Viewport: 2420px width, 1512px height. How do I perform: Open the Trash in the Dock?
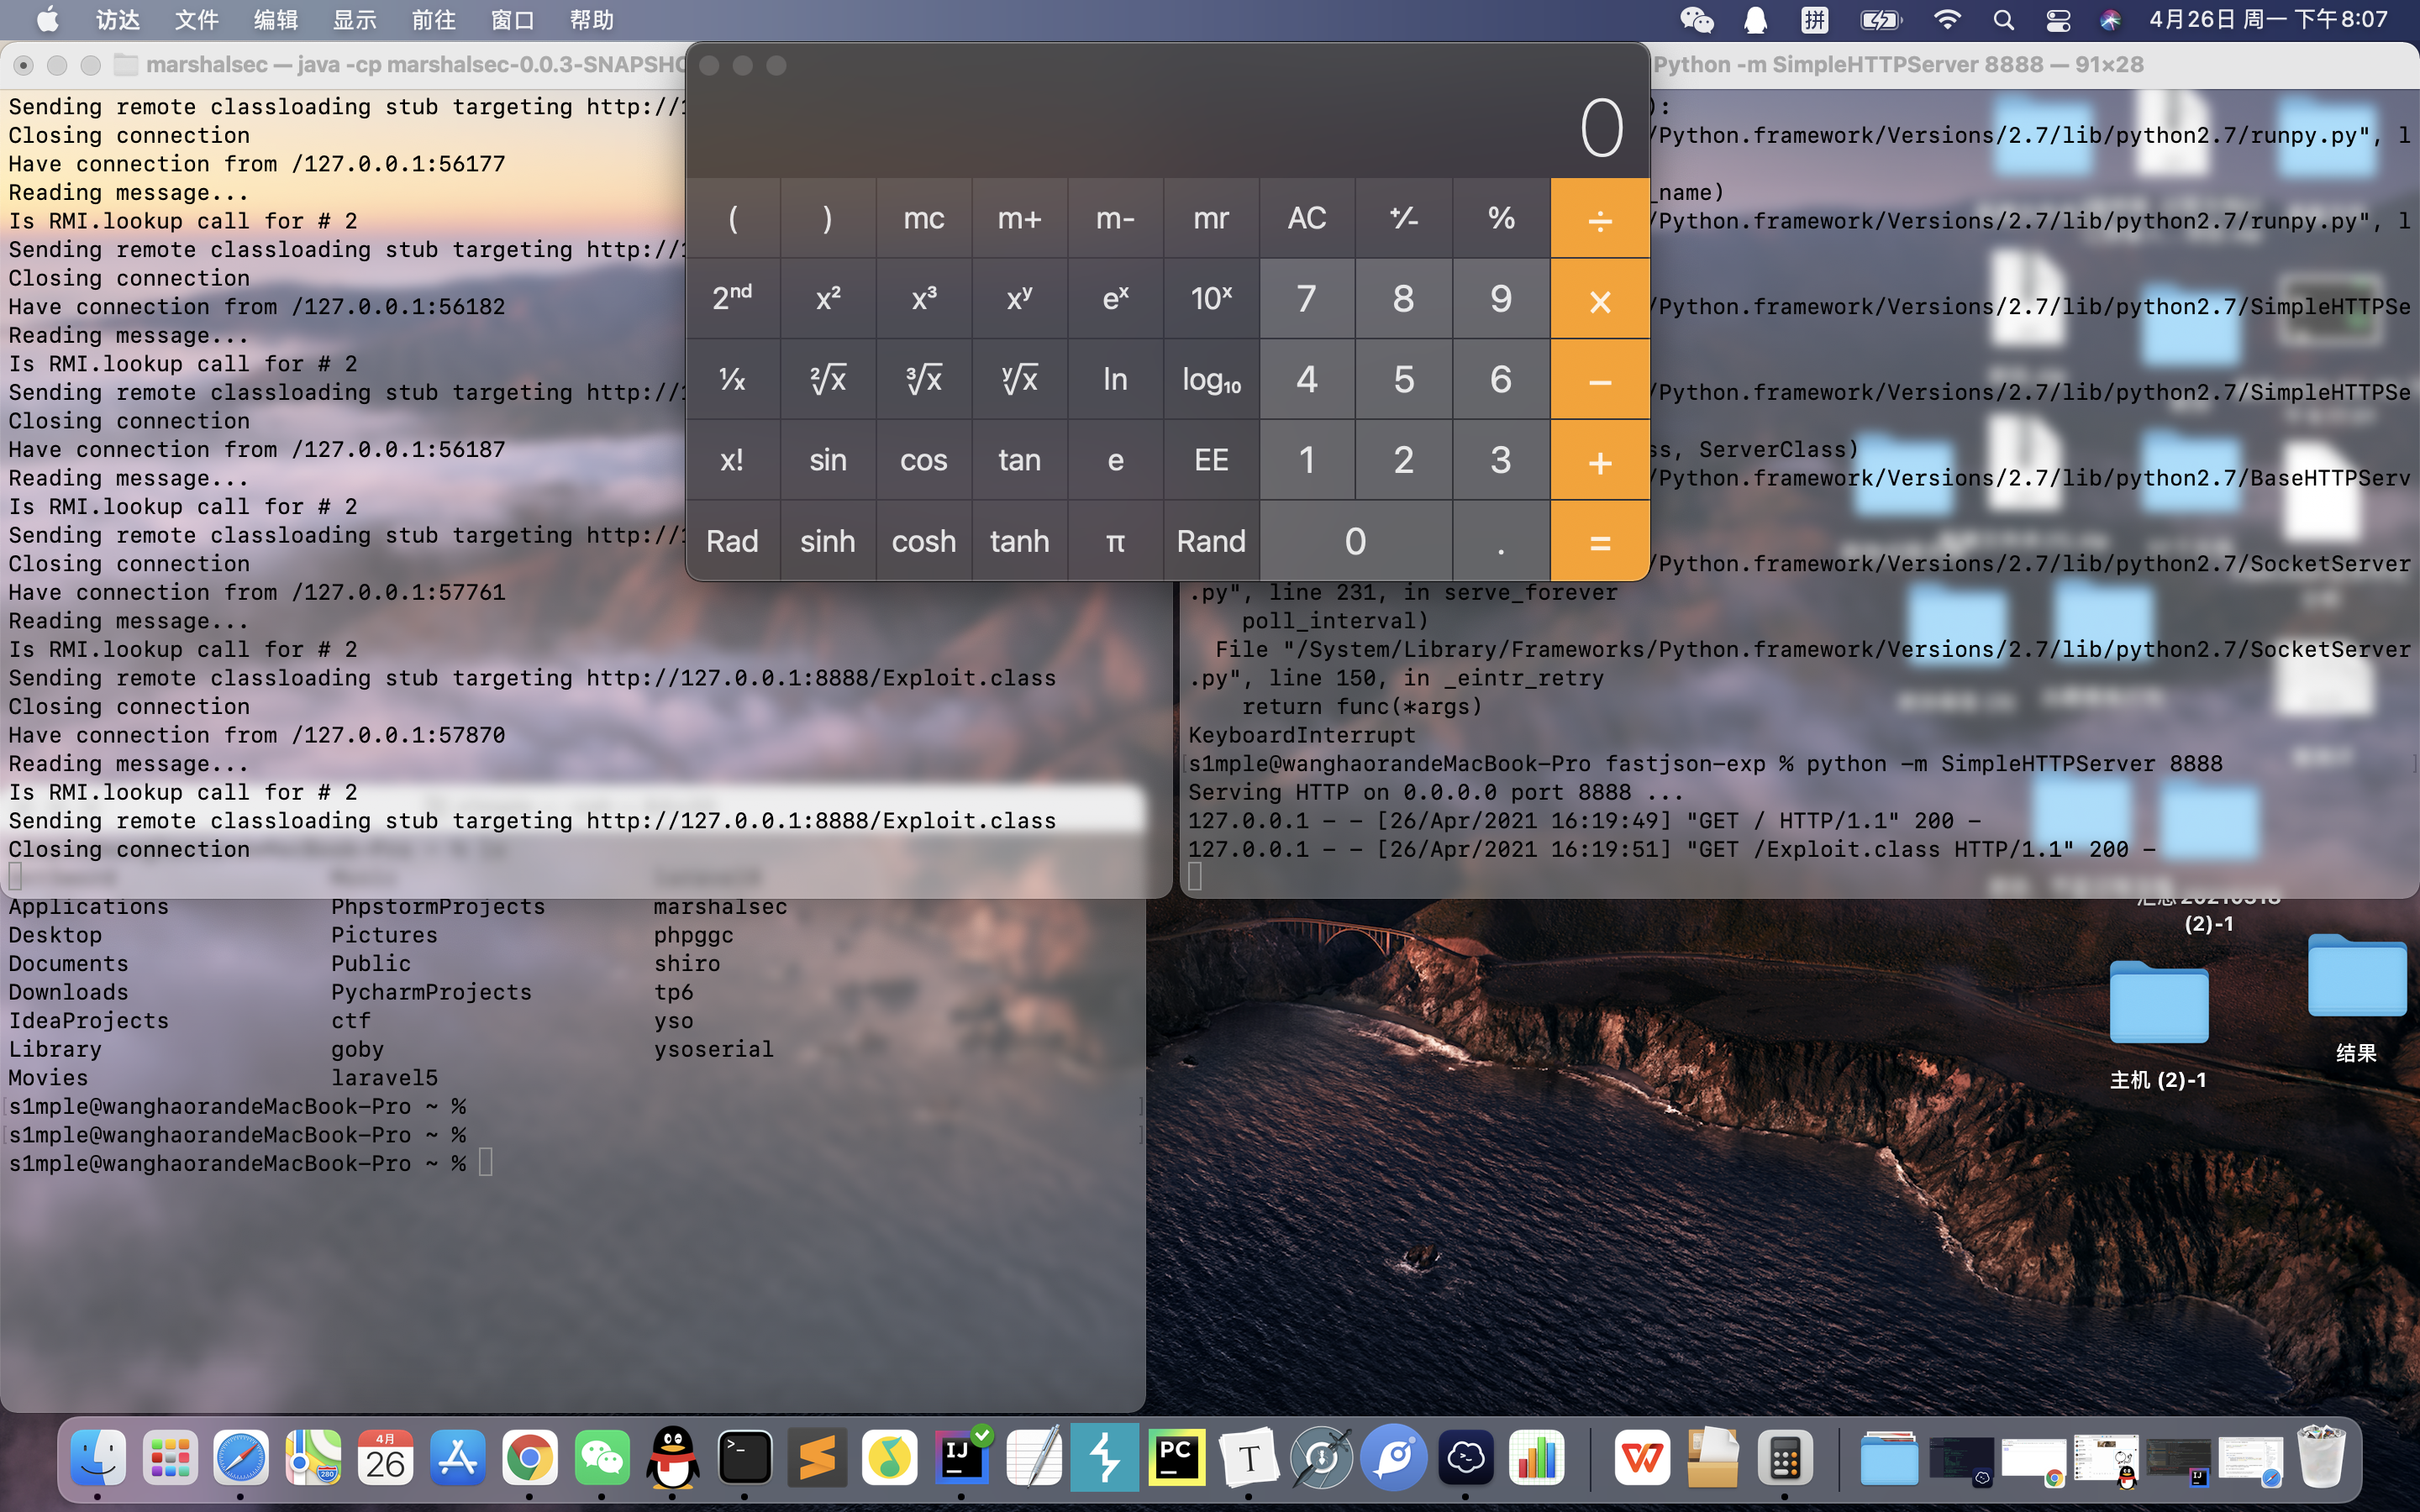coord(2321,1457)
